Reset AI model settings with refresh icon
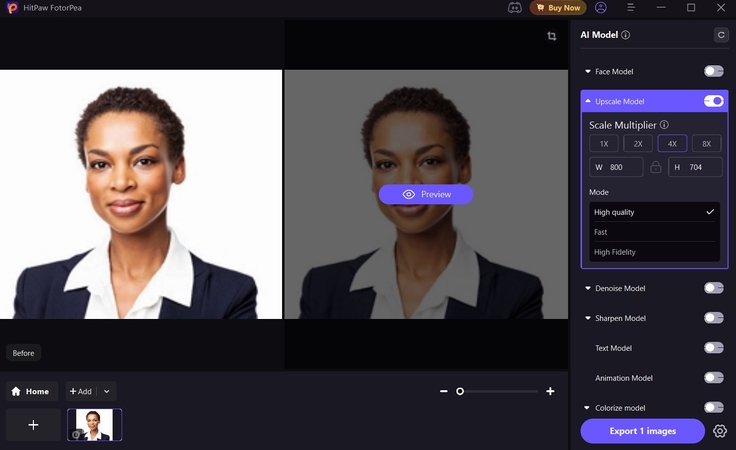Image resolution: width=736 pixels, height=450 pixels. (721, 35)
